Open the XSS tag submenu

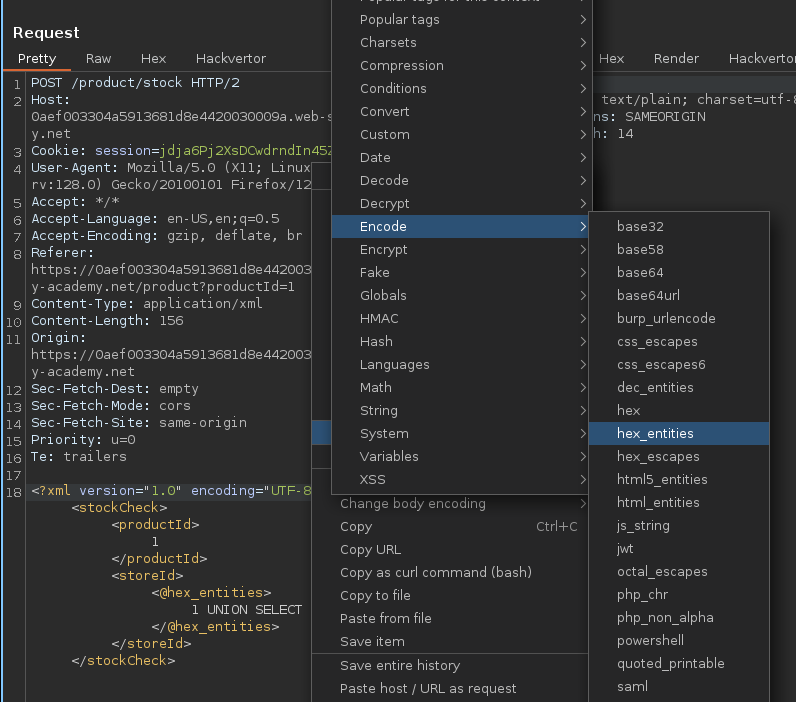click(374, 479)
